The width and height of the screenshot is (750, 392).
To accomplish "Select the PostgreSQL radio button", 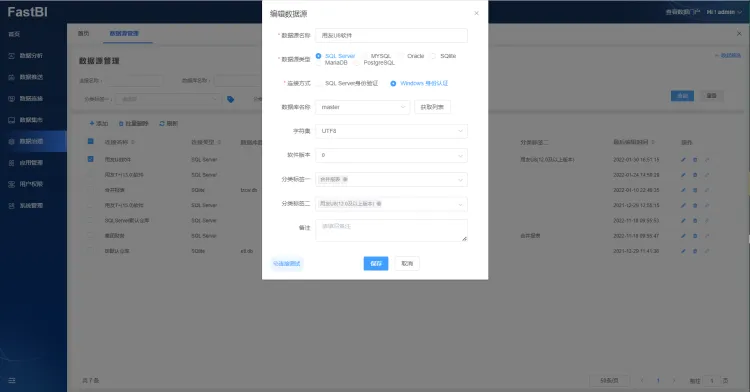I will (x=357, y=63).
